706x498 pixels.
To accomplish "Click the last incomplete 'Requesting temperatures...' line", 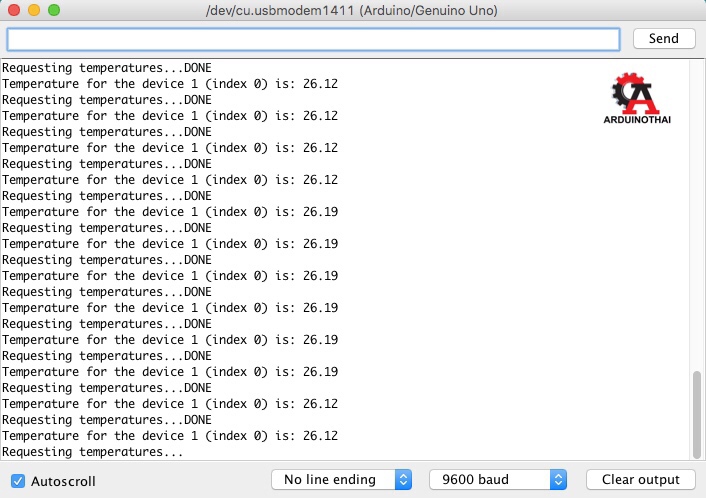I will 93,452.
